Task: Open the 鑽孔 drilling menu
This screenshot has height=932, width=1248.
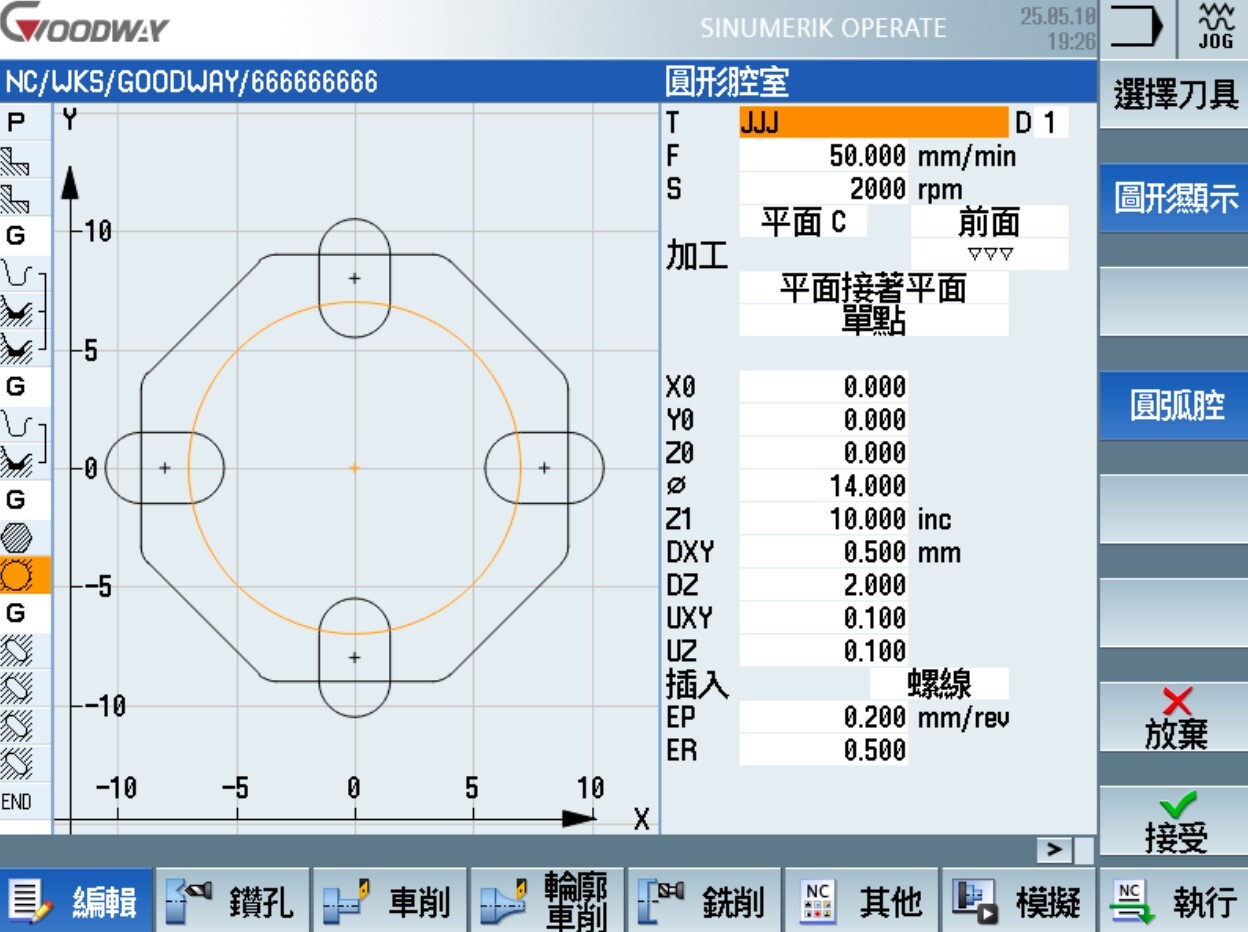Action: click(233, 902)
